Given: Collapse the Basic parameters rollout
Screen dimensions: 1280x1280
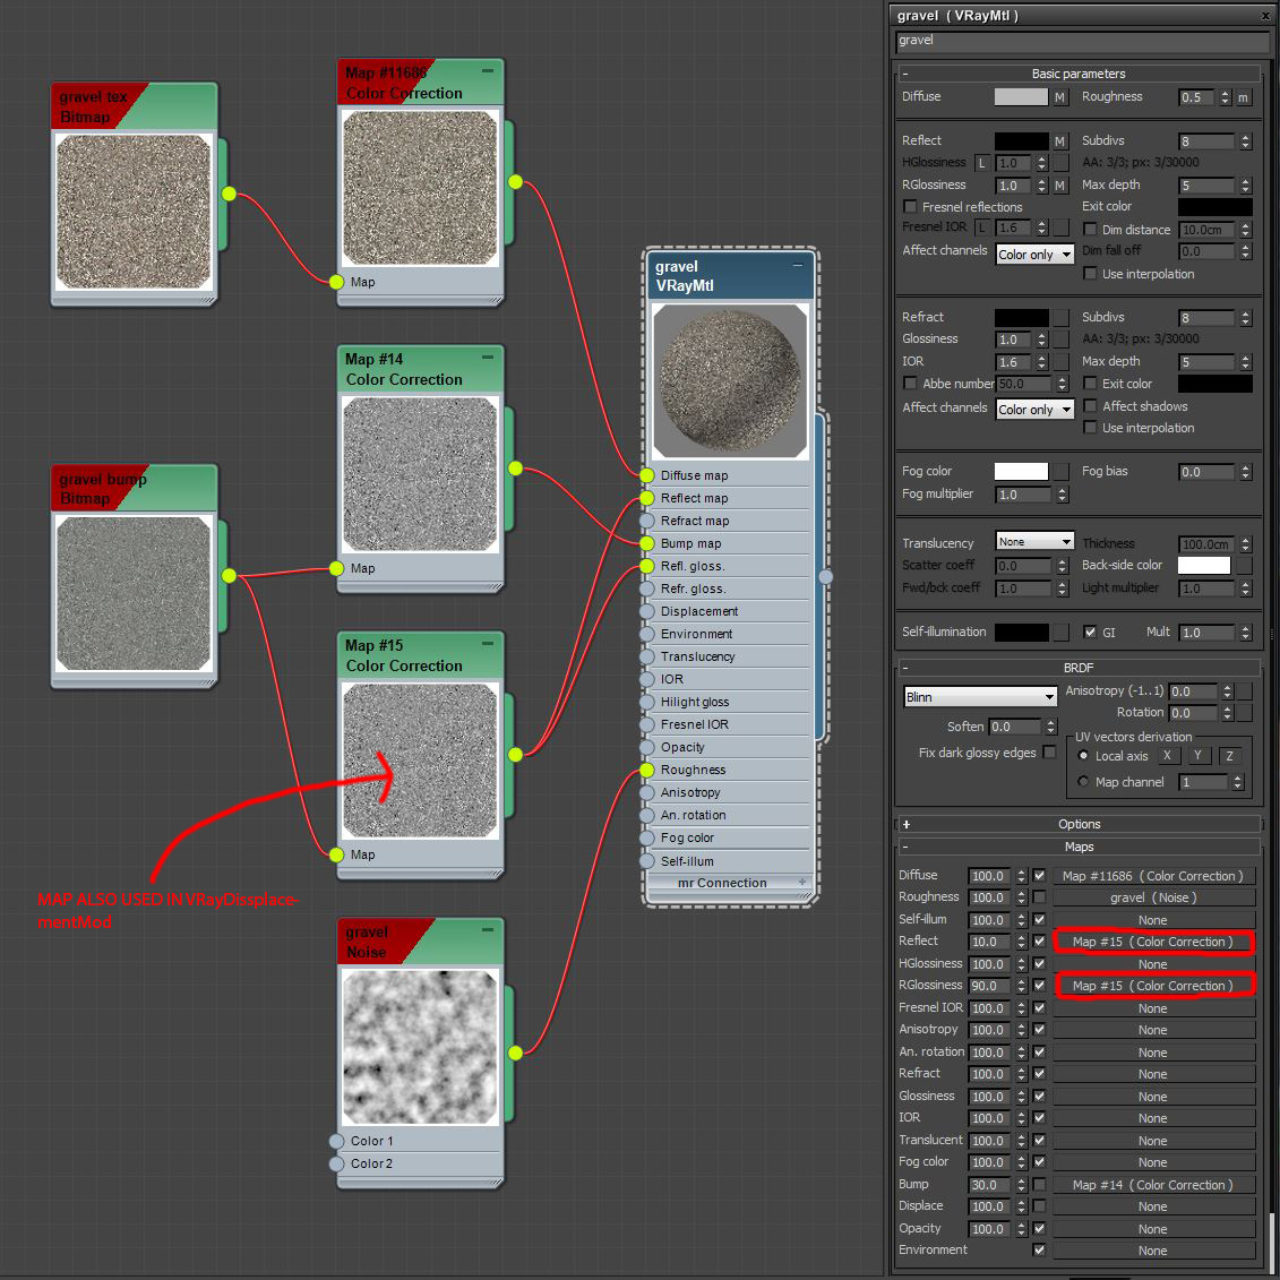Looking at the screenshot, I should point(1078,73).
